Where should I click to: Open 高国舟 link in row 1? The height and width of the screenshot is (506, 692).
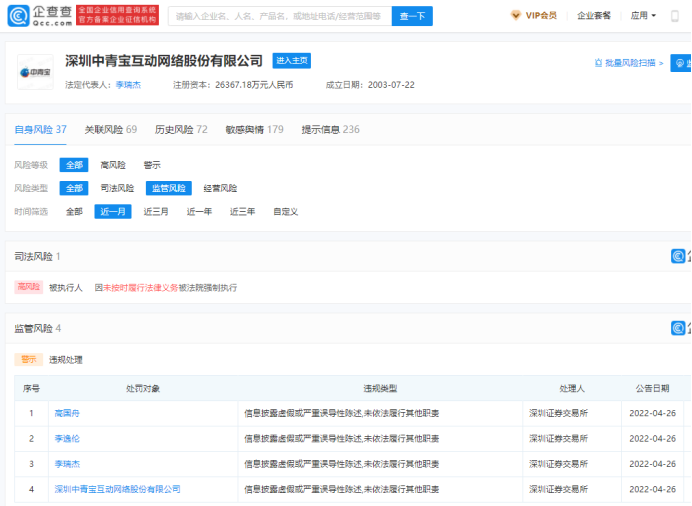coord(67,413)
